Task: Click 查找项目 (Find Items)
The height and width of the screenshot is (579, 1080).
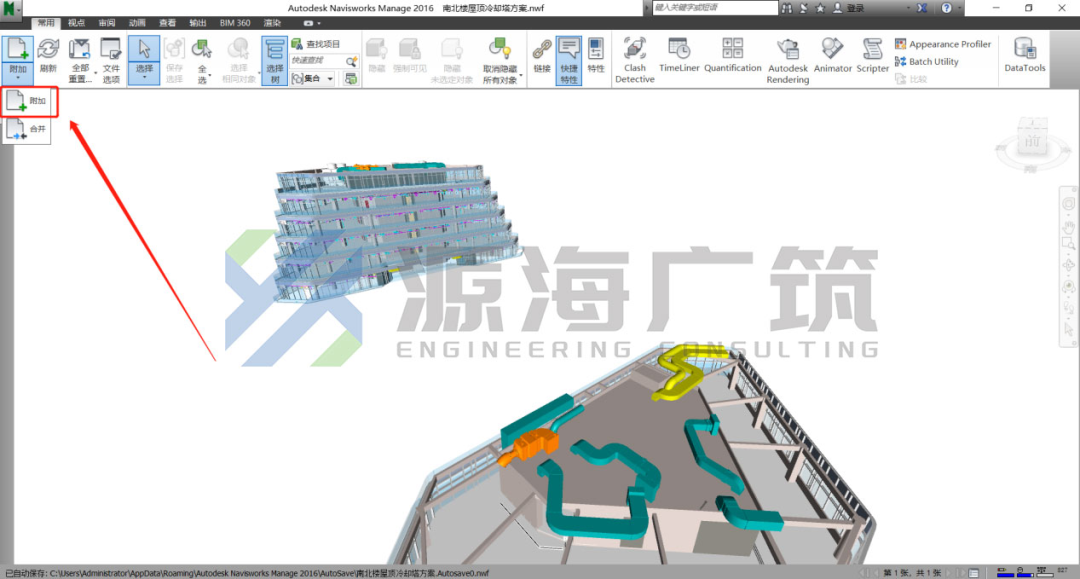Action: pyautogui.click(x=316, y=44)
